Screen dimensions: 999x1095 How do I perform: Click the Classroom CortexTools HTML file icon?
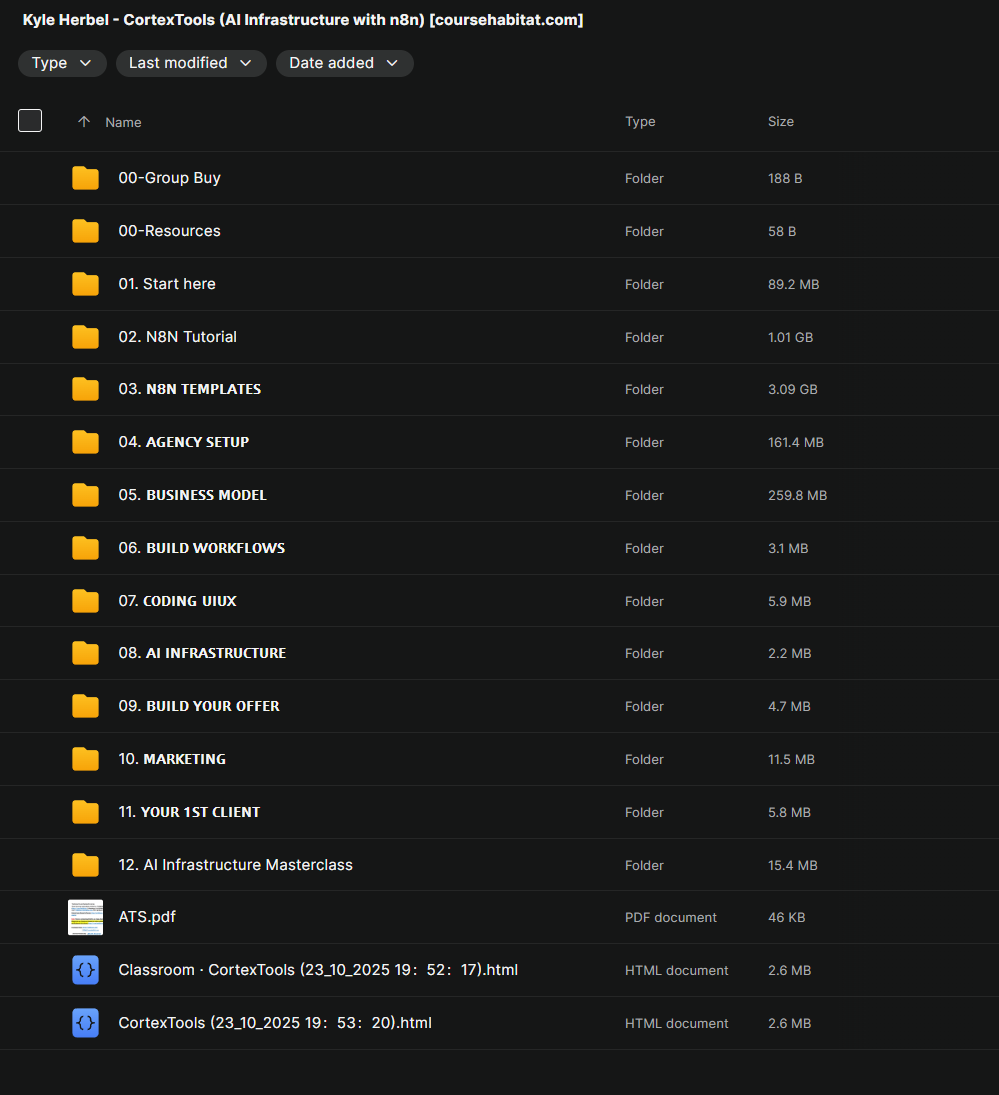click(85, 970)
